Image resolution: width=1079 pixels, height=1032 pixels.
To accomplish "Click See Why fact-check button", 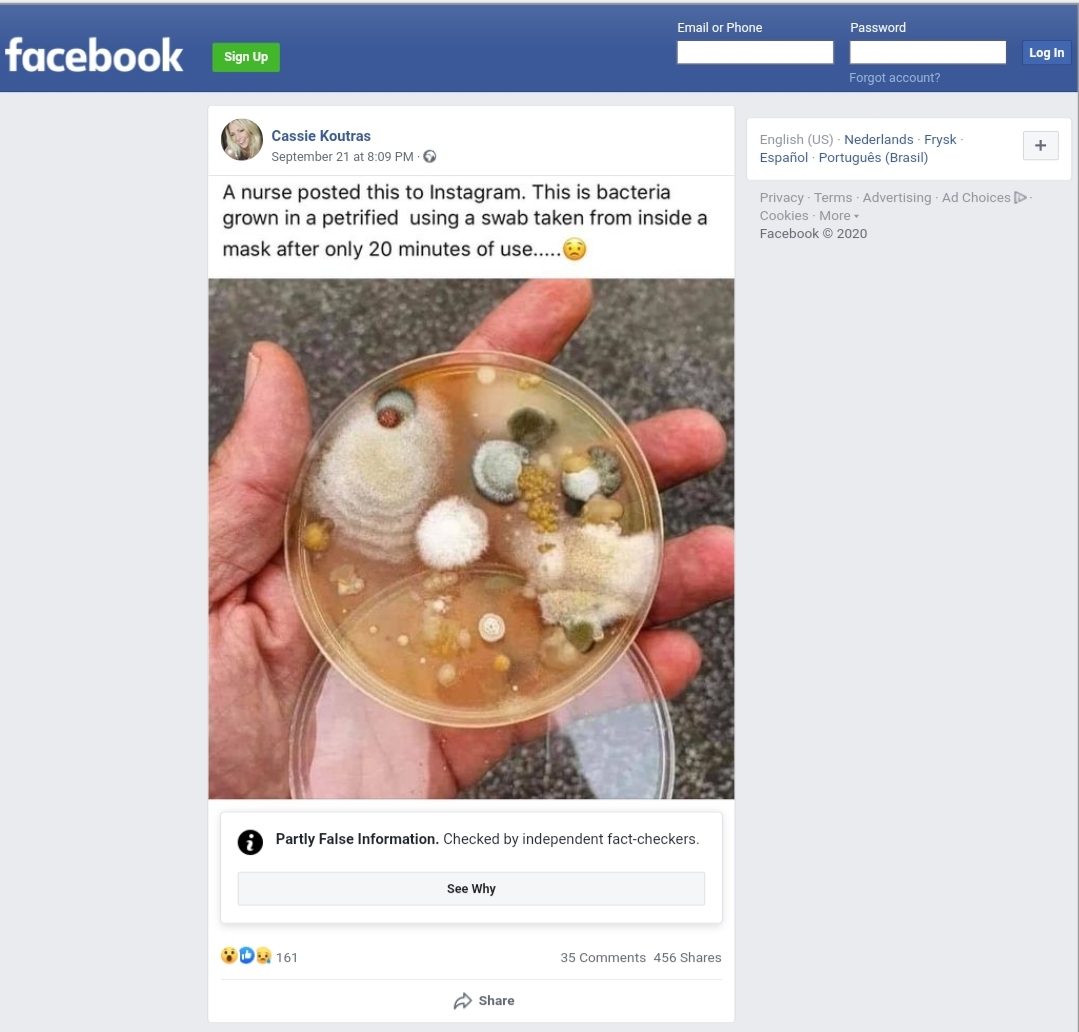I will coord(471,889).
